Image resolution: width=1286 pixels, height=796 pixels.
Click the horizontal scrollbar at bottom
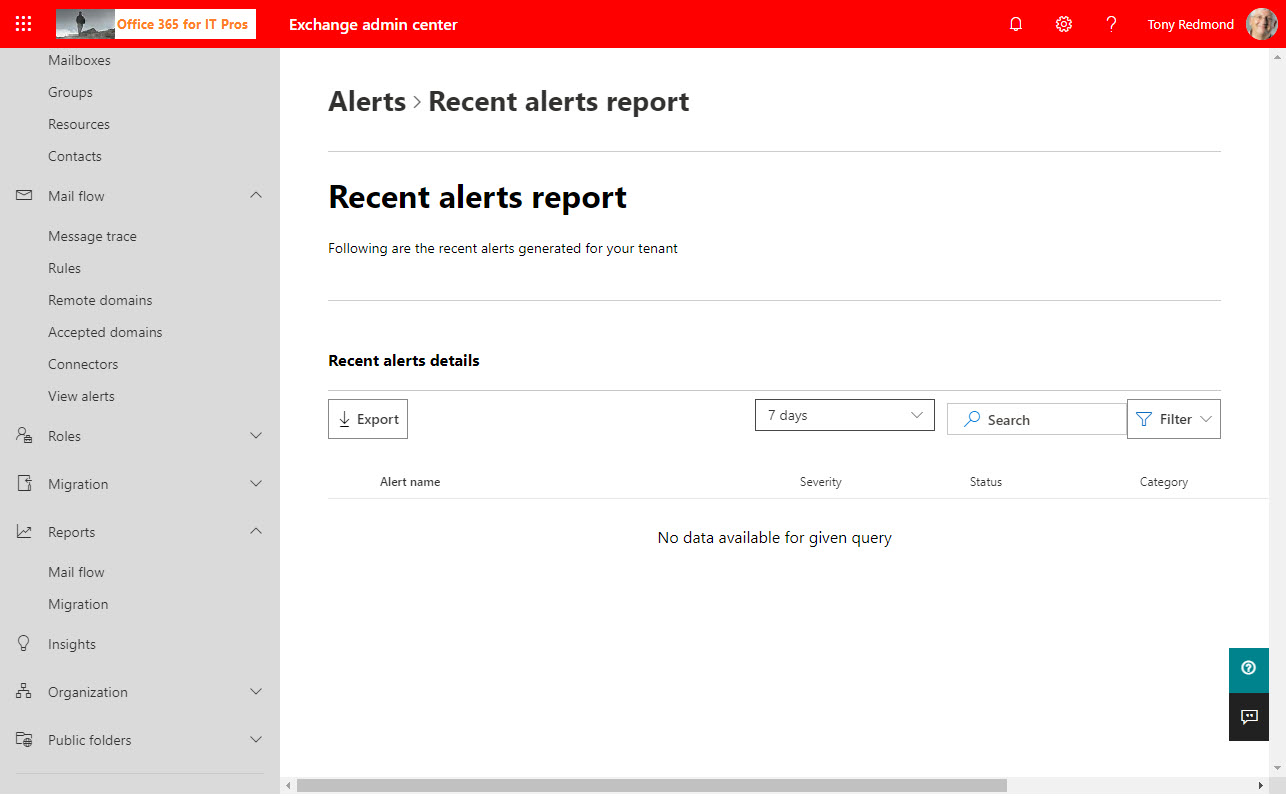pyautogui.click(x=651, y=786)
